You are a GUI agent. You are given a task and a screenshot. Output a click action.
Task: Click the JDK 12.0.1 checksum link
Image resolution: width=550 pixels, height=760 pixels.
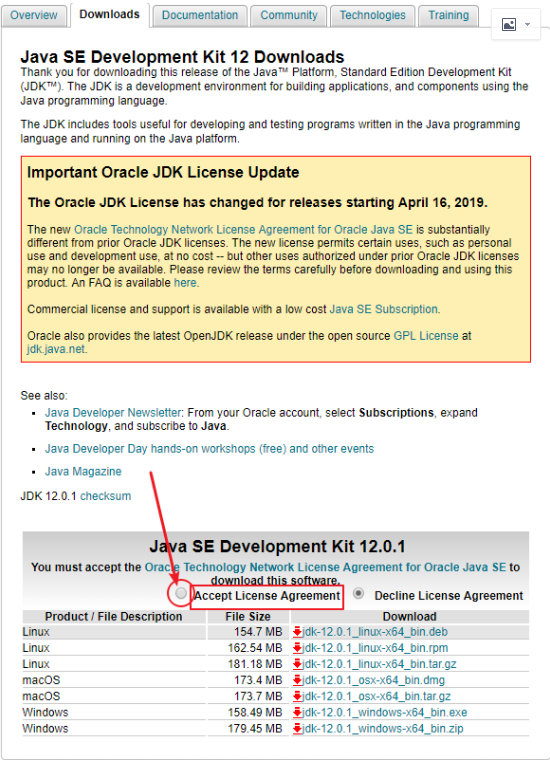(105, 496)
